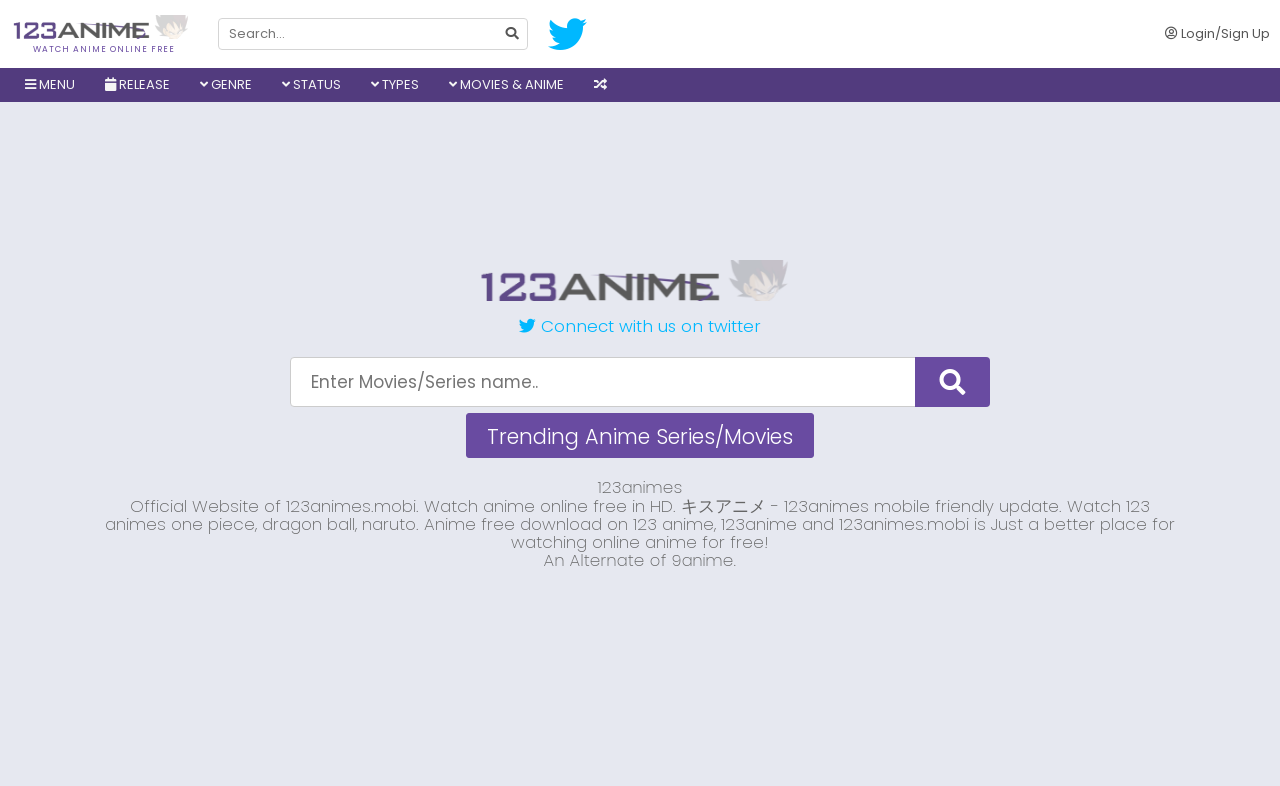Follow Connect with us on twitter link
1280x786 pixels.
click(x=640, y=326)
